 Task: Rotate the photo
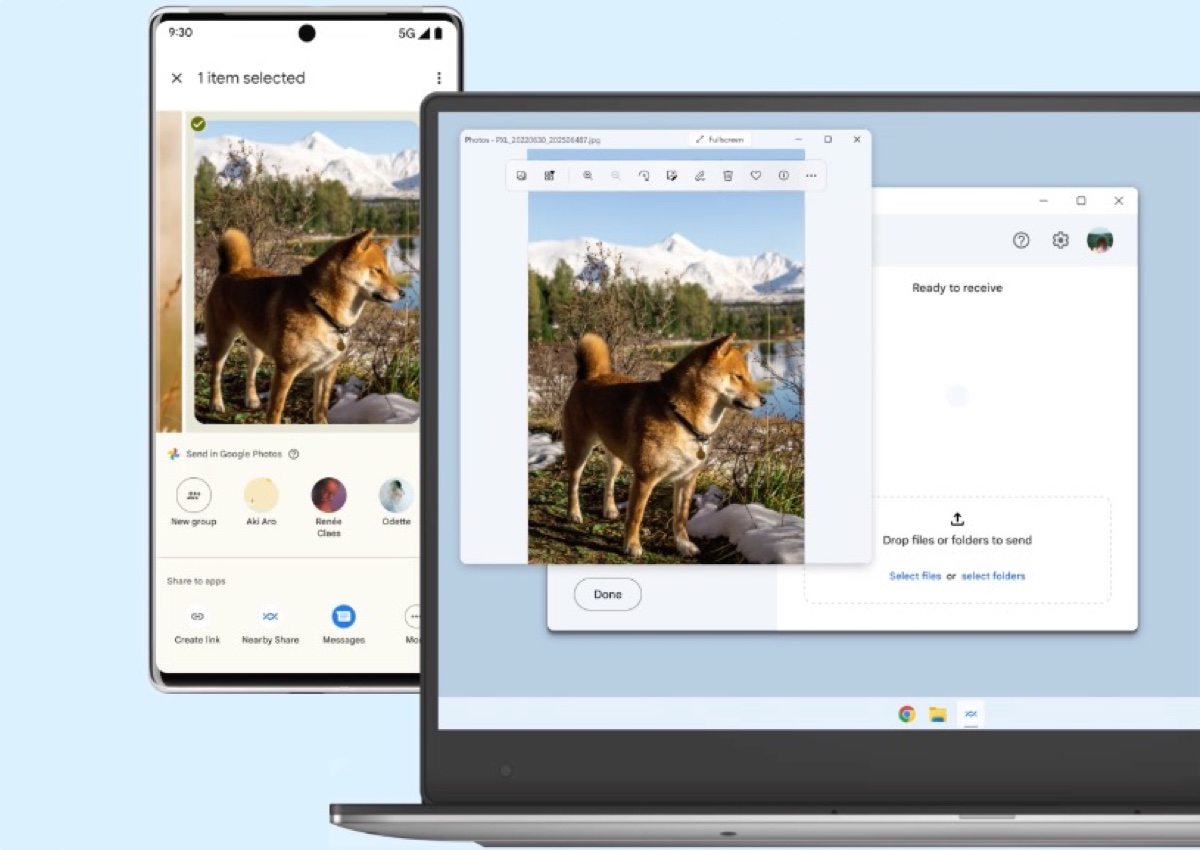coord(645,175)
